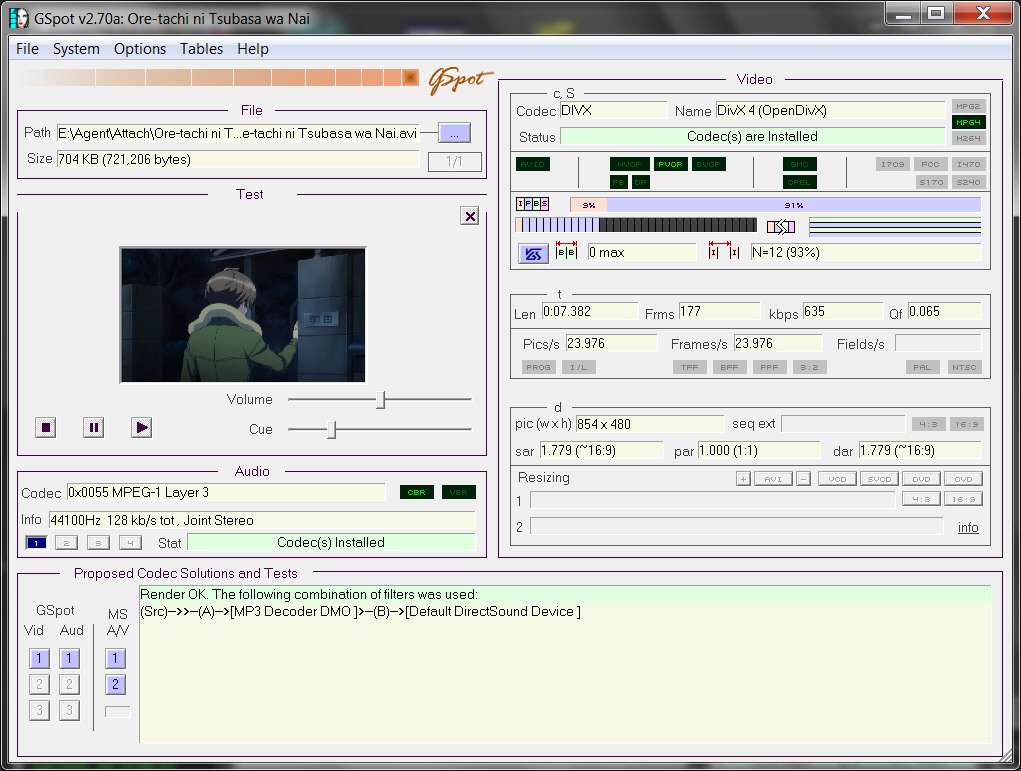Image resolution: width=1021 pixels, height=771 pixels.
Task: Click the IPBS frame type icon
Action: tap(532, 204)
